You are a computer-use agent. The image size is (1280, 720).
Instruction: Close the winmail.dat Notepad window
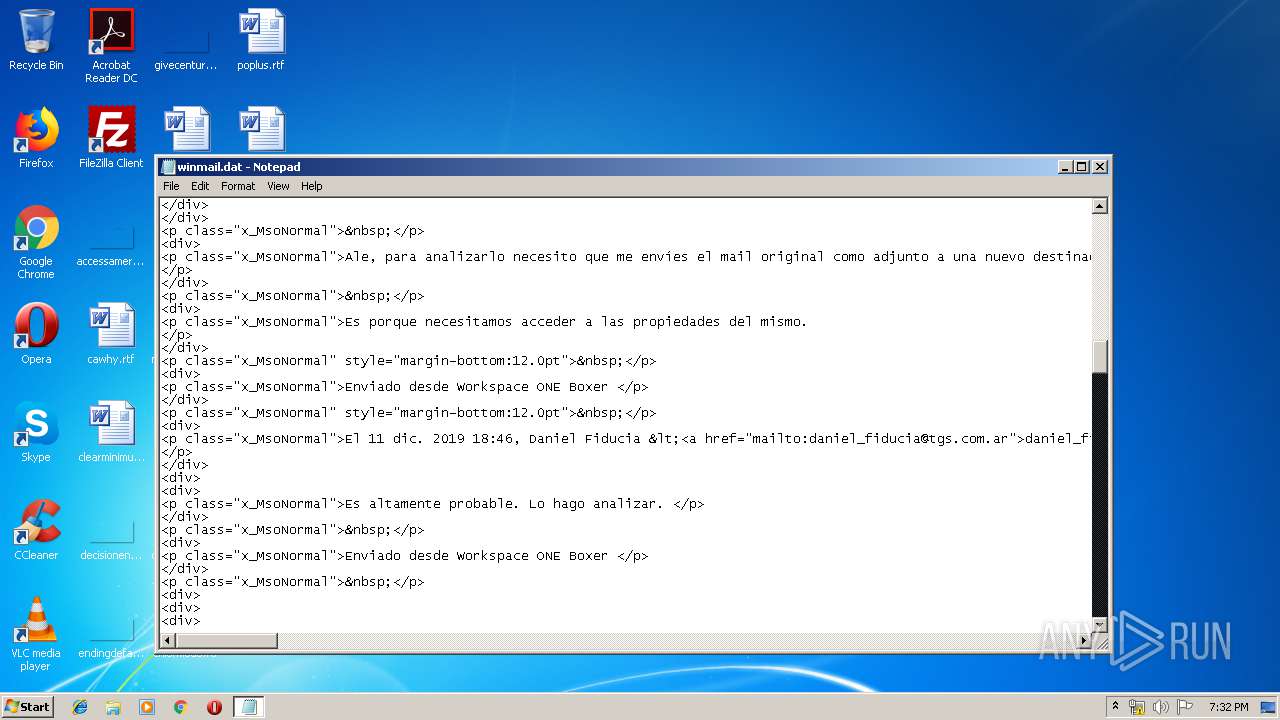(1099, 167)
